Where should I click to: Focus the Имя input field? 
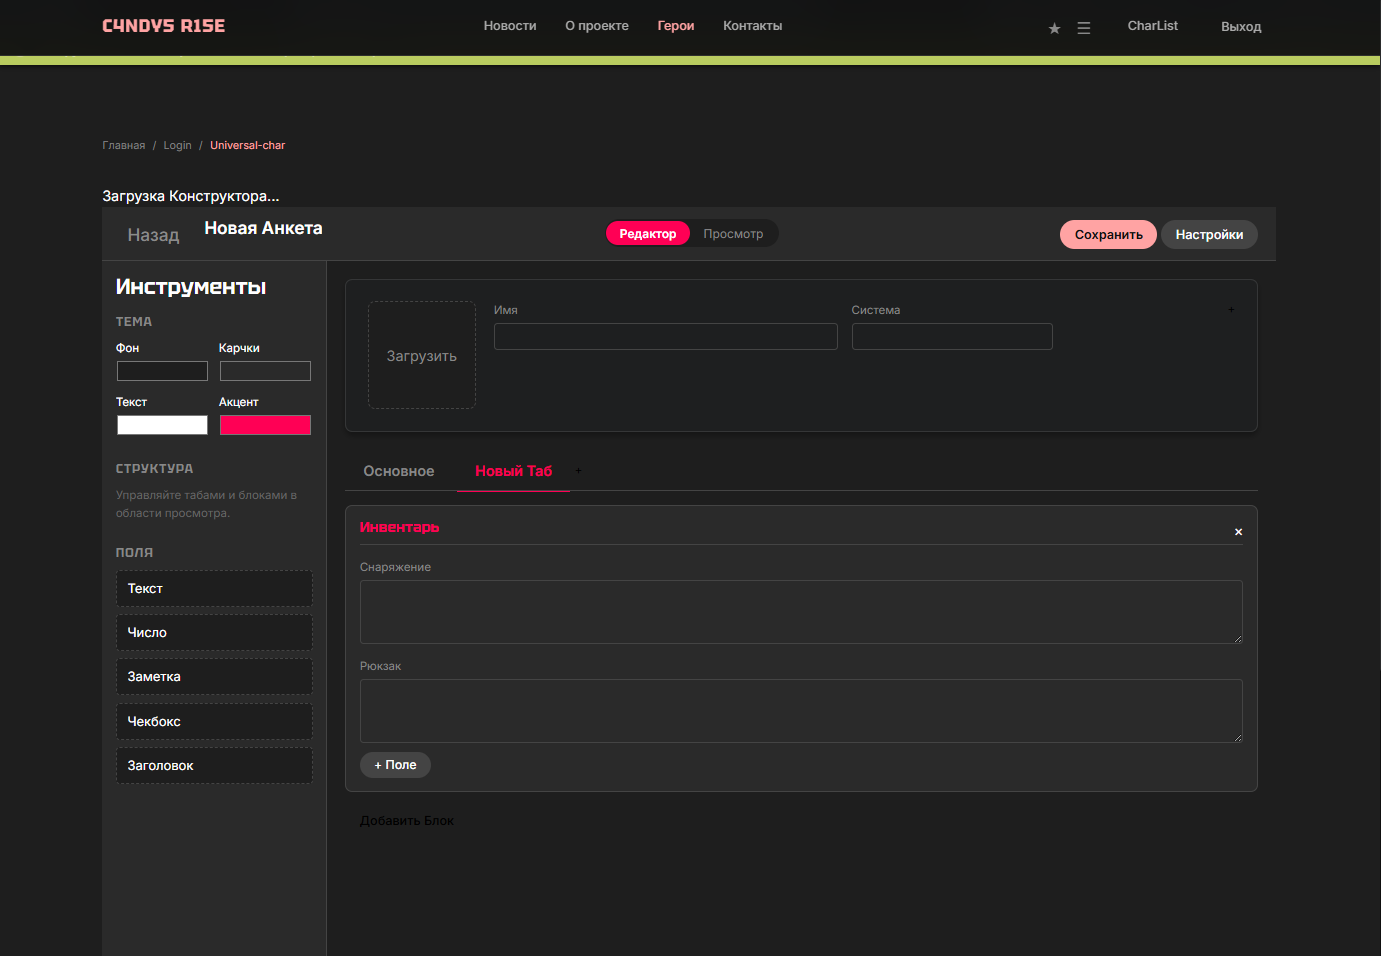(x=666, y=336)
